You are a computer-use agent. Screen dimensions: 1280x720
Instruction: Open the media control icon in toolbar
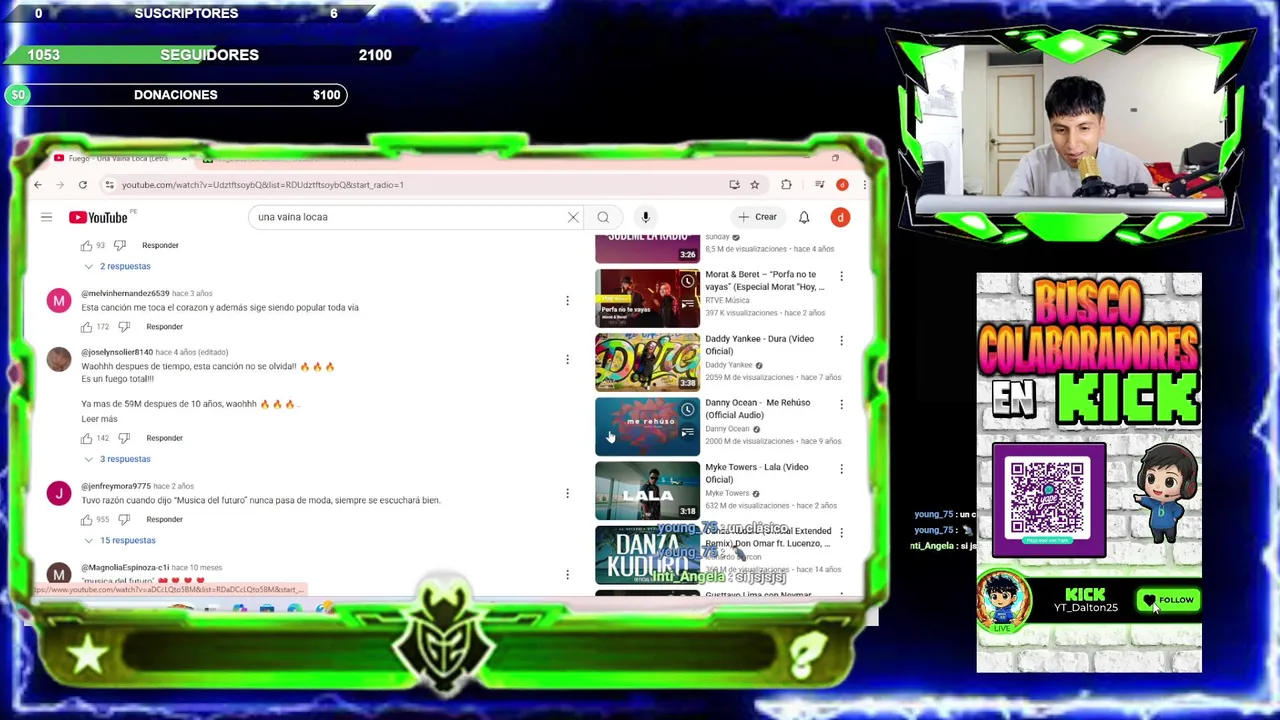coord(819,185)
